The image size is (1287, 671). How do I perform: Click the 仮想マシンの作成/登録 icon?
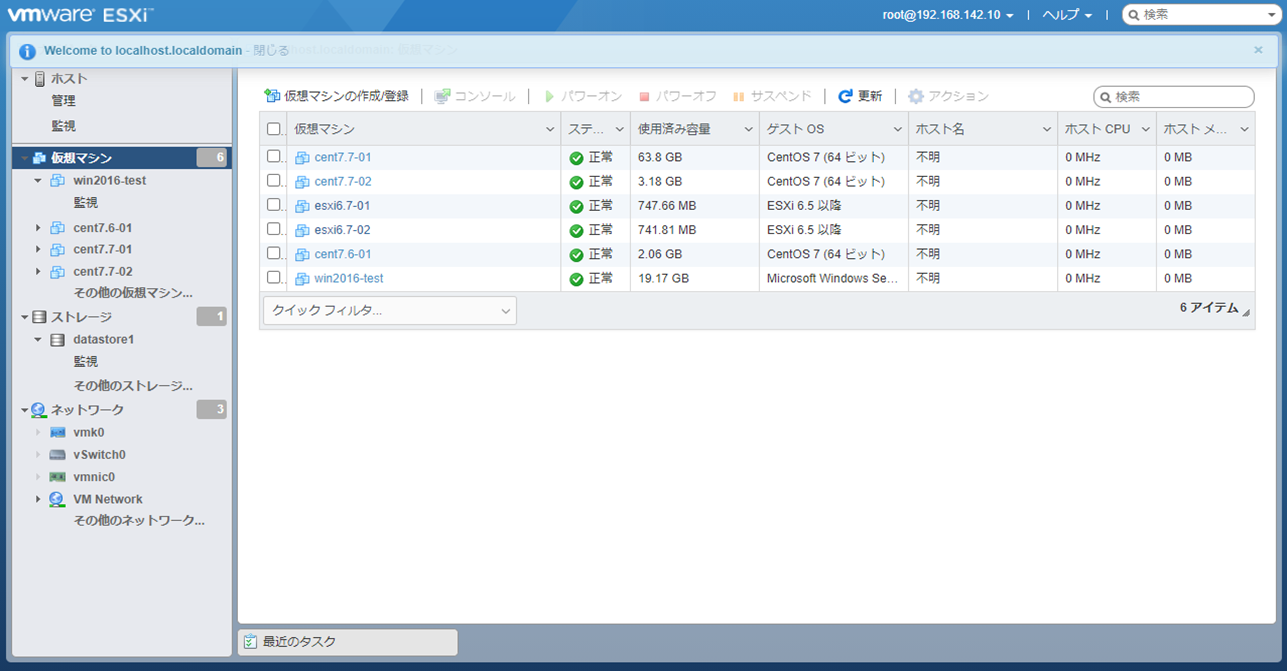tap(272, 96)
